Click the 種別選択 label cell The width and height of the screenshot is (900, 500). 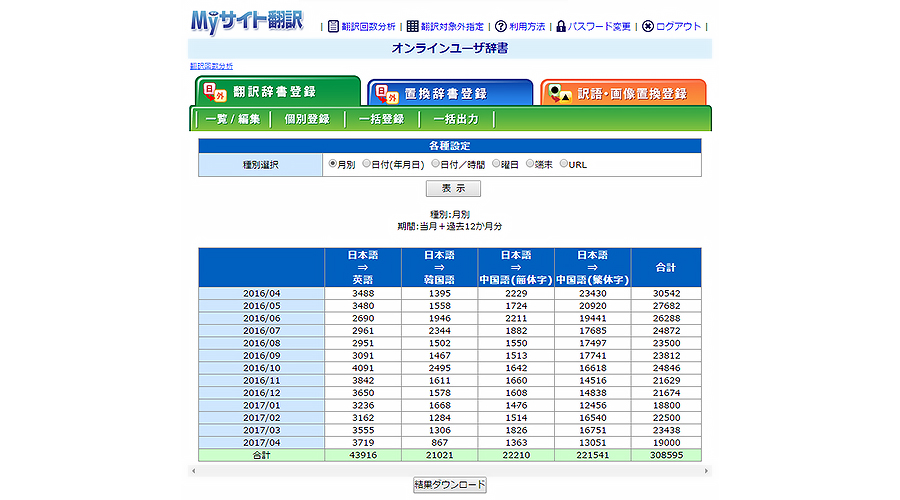(261, 165)
